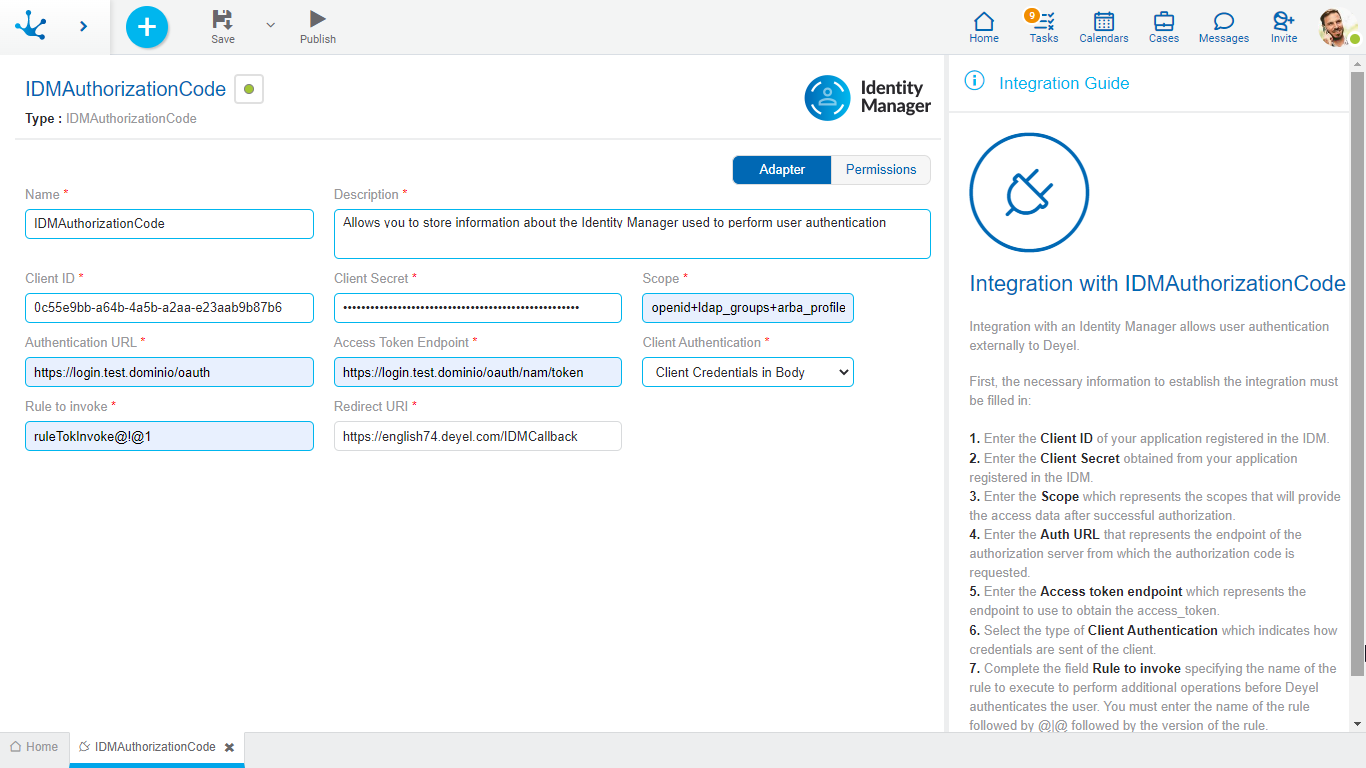This screenshot has height=768, width=1366.
Task: Open the Messages icon
Action: pyautogui.click(x=1224, y=27)
